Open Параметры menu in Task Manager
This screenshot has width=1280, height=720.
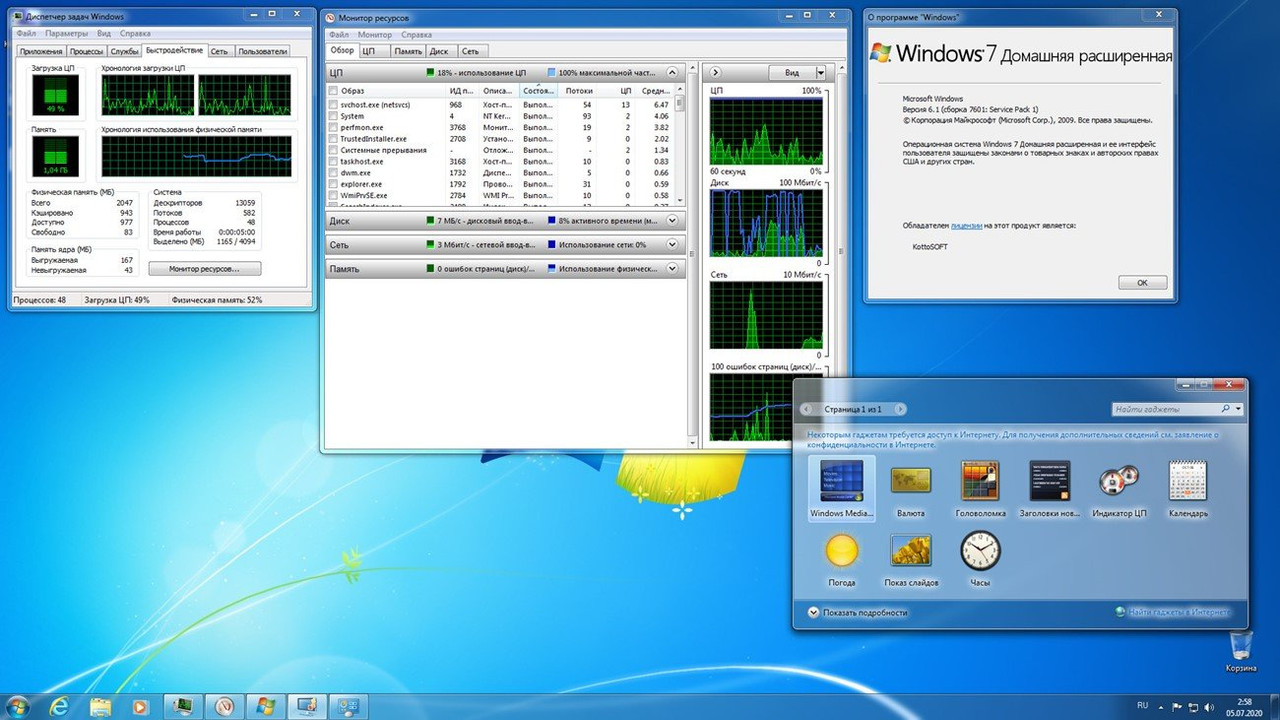[x=66, y=34]
